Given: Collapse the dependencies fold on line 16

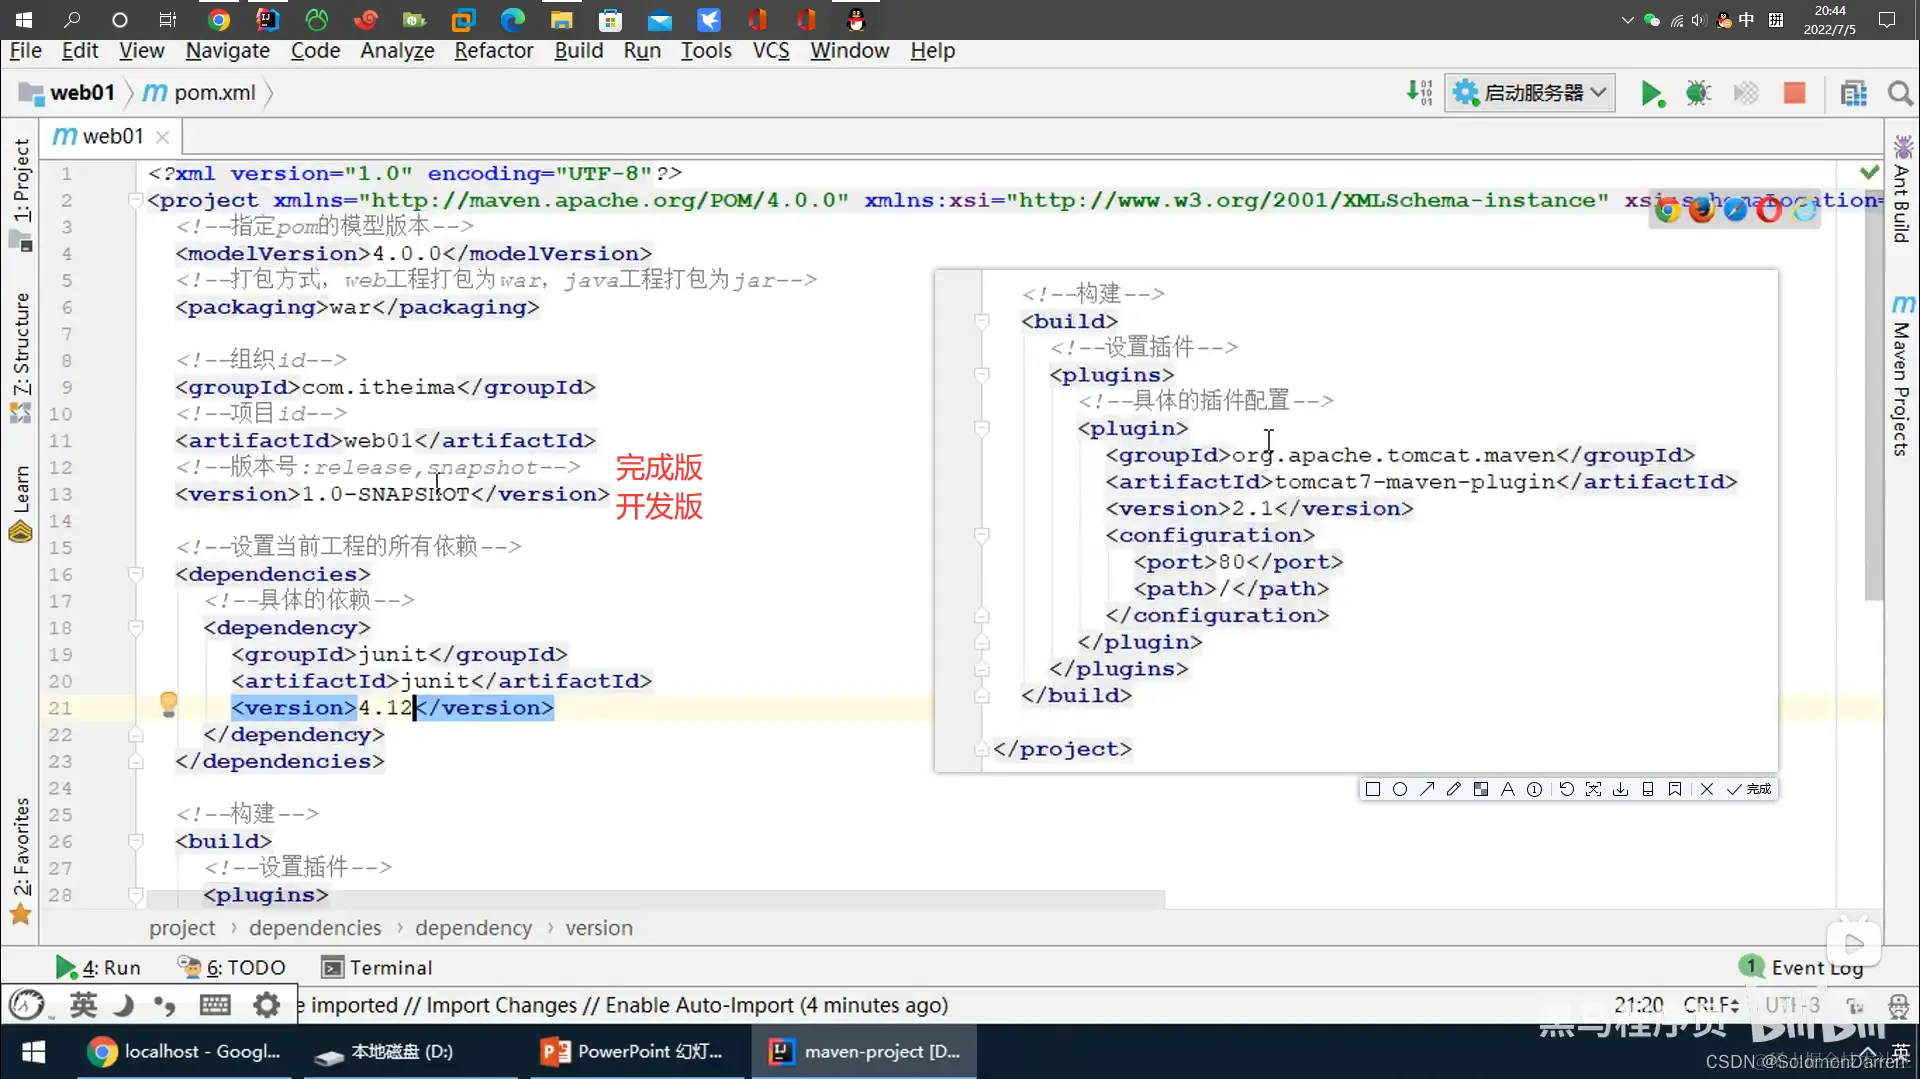Looking at the screenshot, I should click(x=135, y=574).
